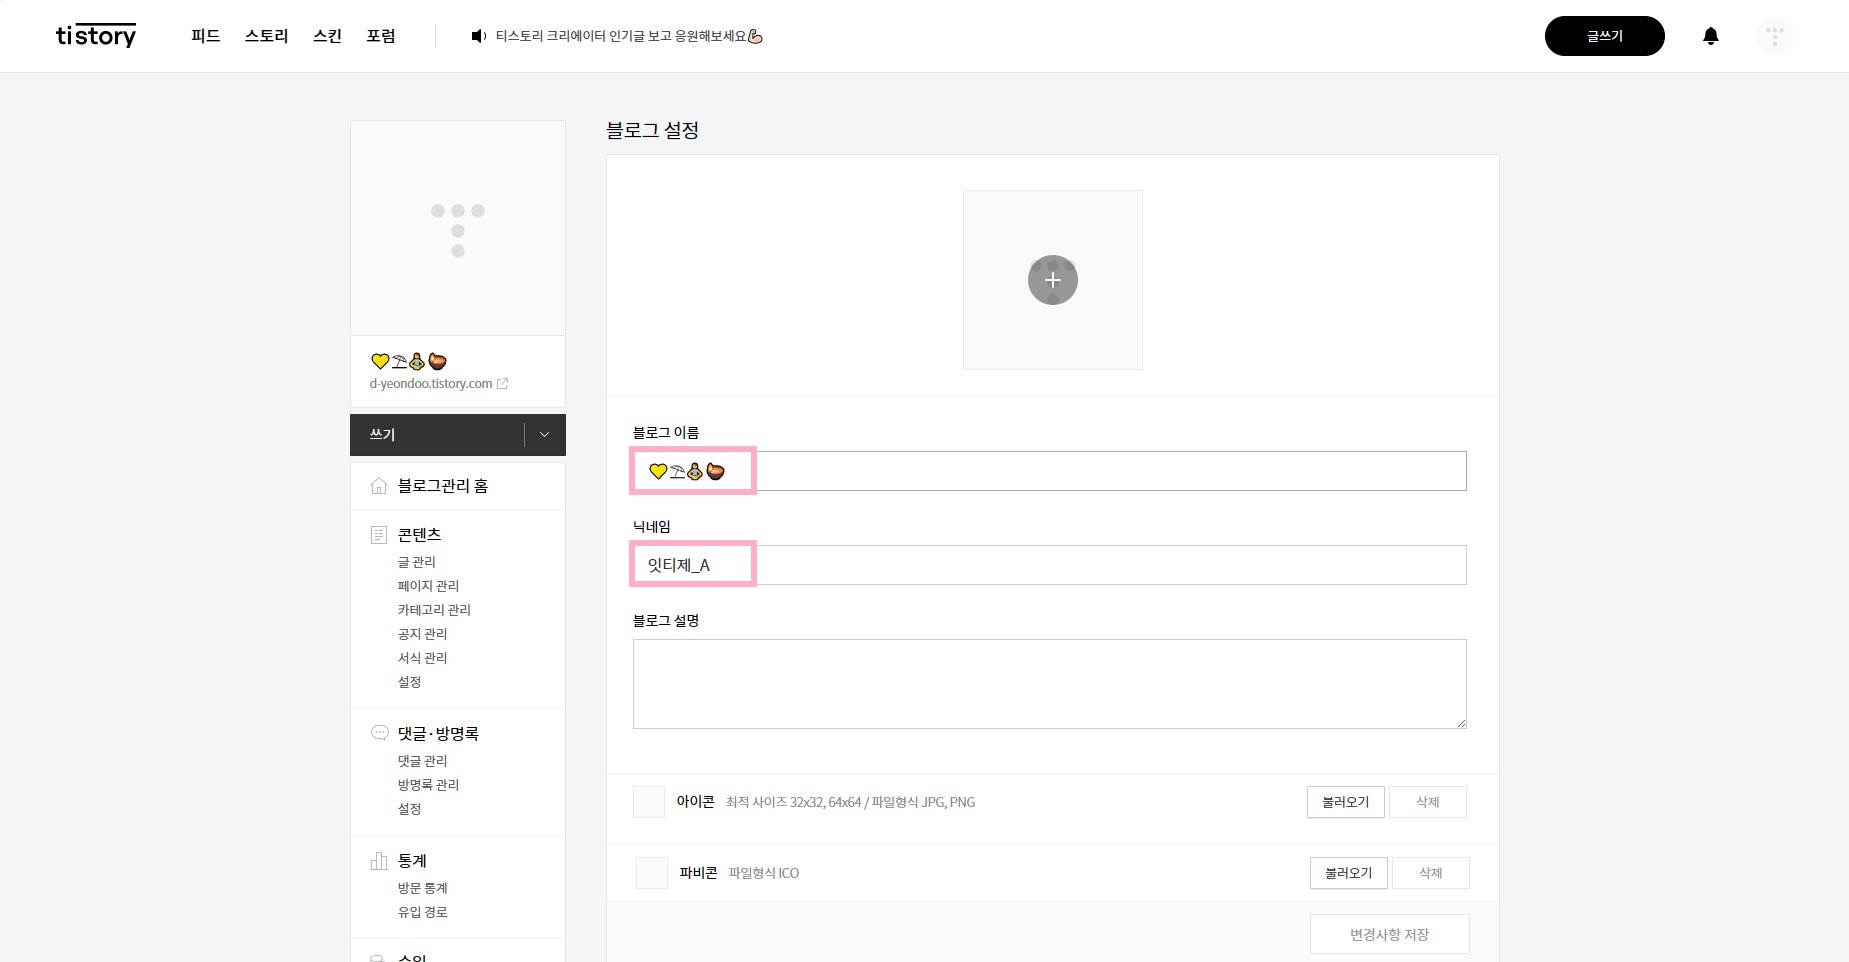Click the 닉네임 input field
Image resolution: width=1849 pixels, height=962 pixels.
coord(1050,565)
